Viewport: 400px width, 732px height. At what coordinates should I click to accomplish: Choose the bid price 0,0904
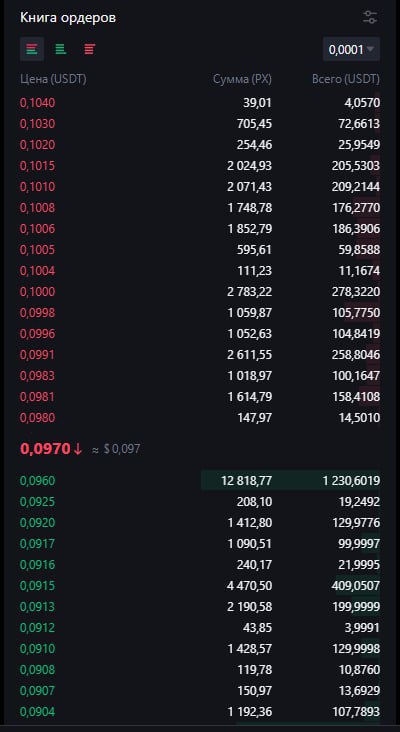tap(37, 712)
